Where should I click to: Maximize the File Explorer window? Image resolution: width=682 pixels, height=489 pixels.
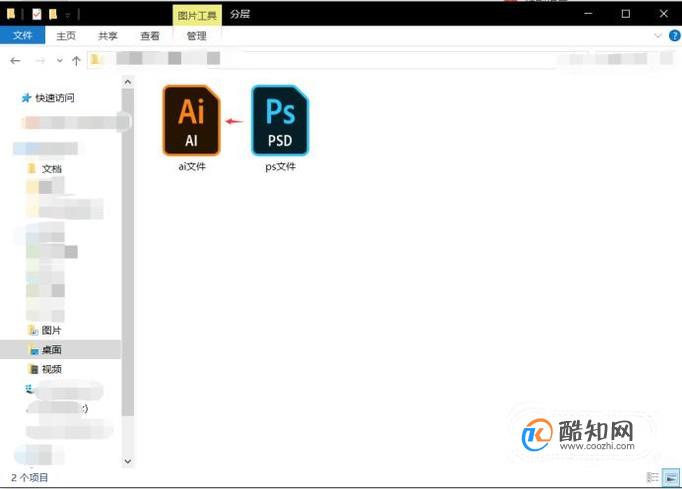pos(625,13)
